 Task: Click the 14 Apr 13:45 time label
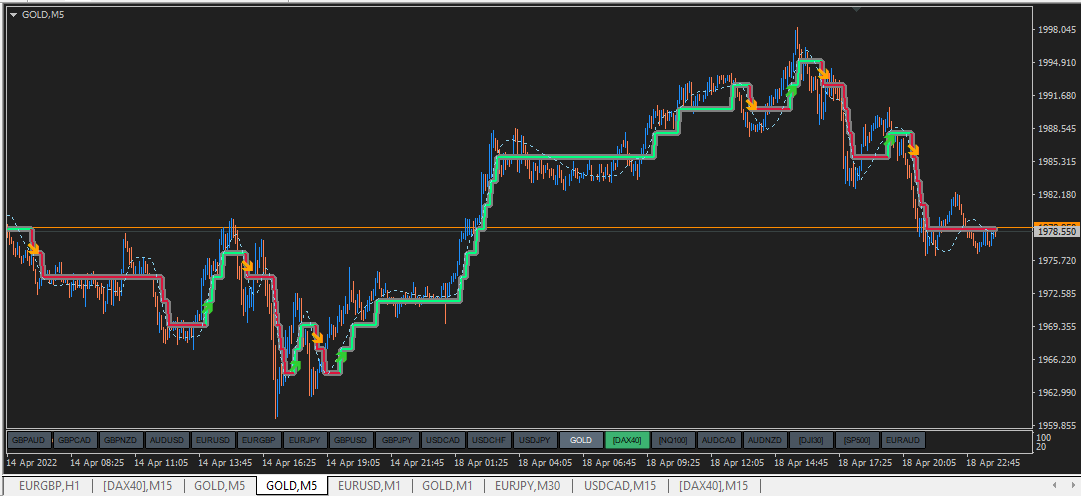click(225, 463)
